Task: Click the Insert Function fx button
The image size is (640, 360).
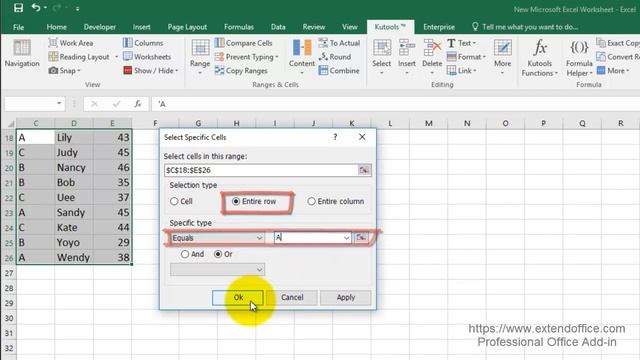Action: (x=138, y=104)
